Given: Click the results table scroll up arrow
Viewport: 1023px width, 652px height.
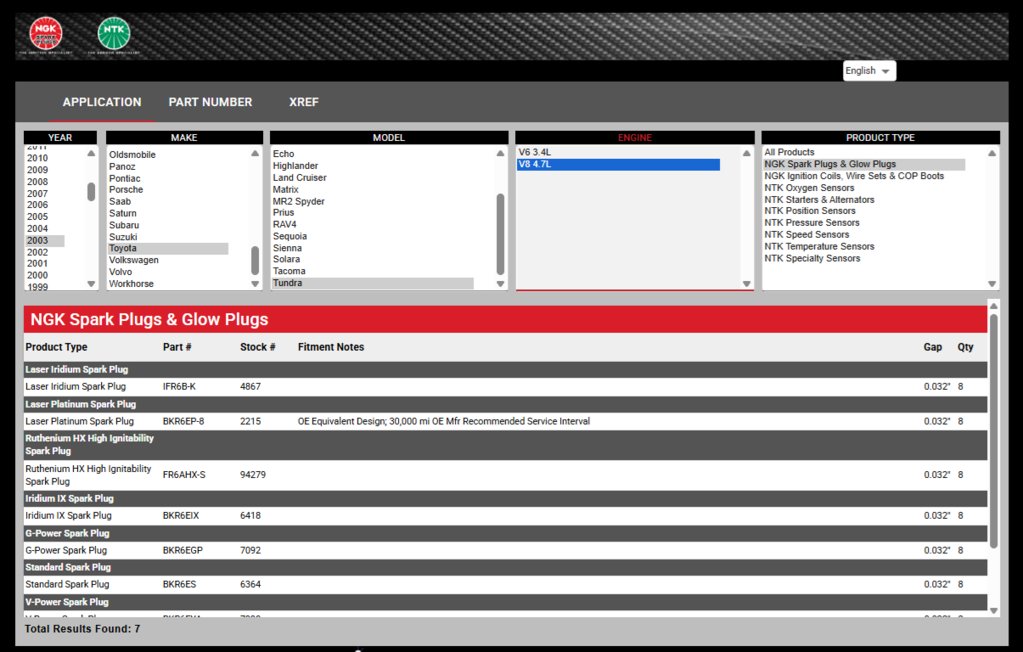Looking at the screenshot, I should 994,306.
